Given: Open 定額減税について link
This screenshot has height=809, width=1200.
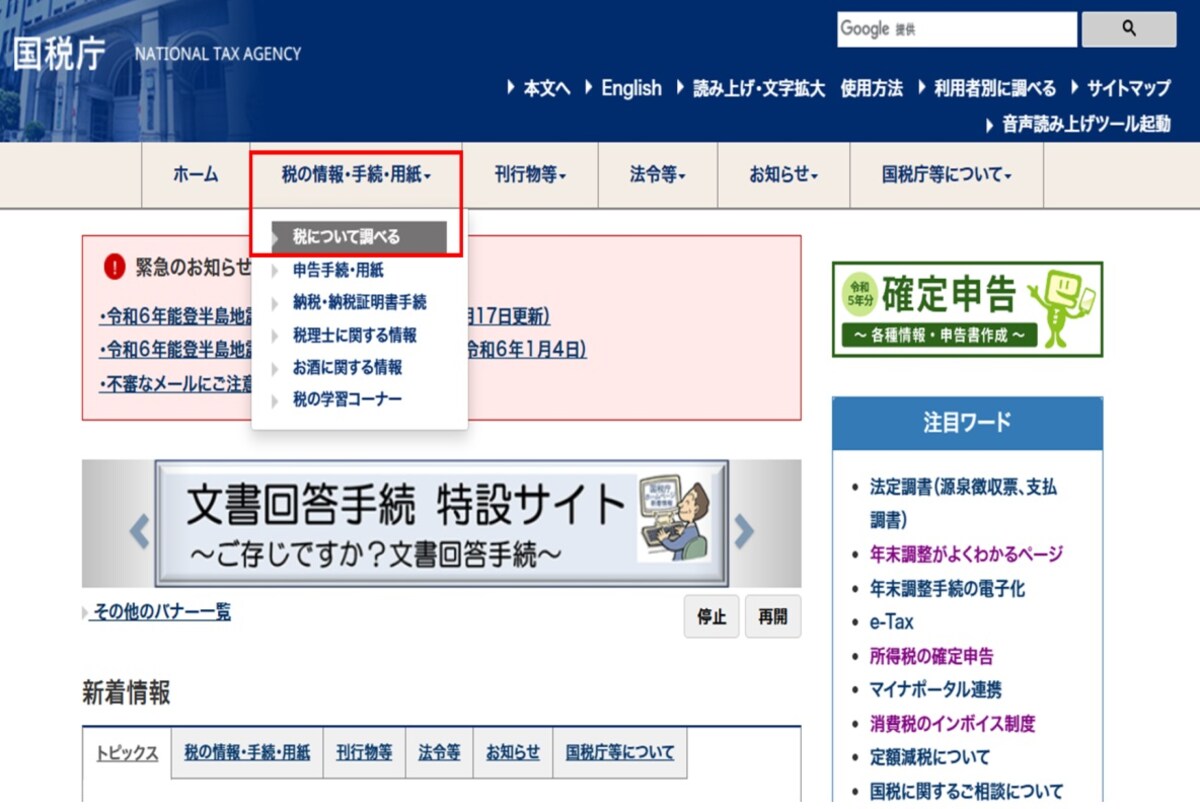Looking at the screenshot, I should click(929, 757).
